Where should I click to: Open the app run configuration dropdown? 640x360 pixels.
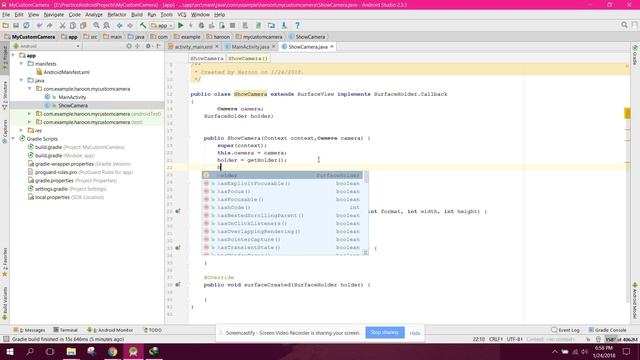pyautogui.click(x=162, y=25)
